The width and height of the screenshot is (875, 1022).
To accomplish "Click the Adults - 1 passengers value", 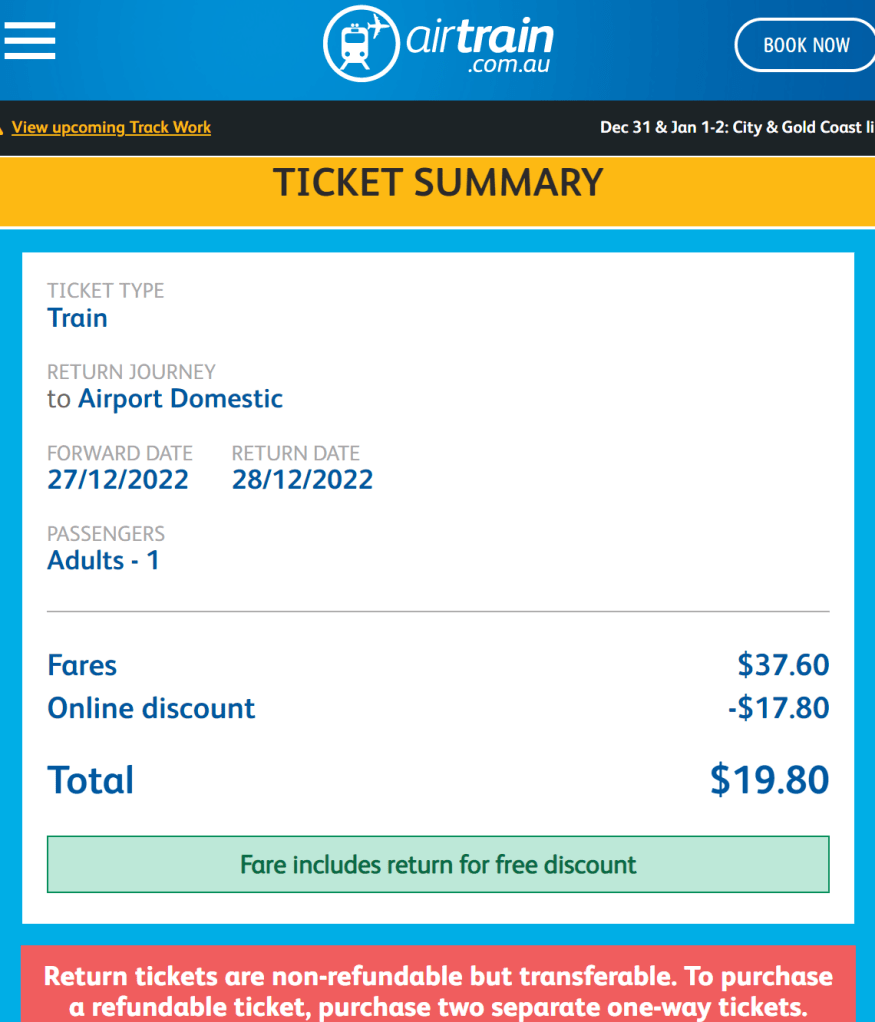I will point(103,561).
